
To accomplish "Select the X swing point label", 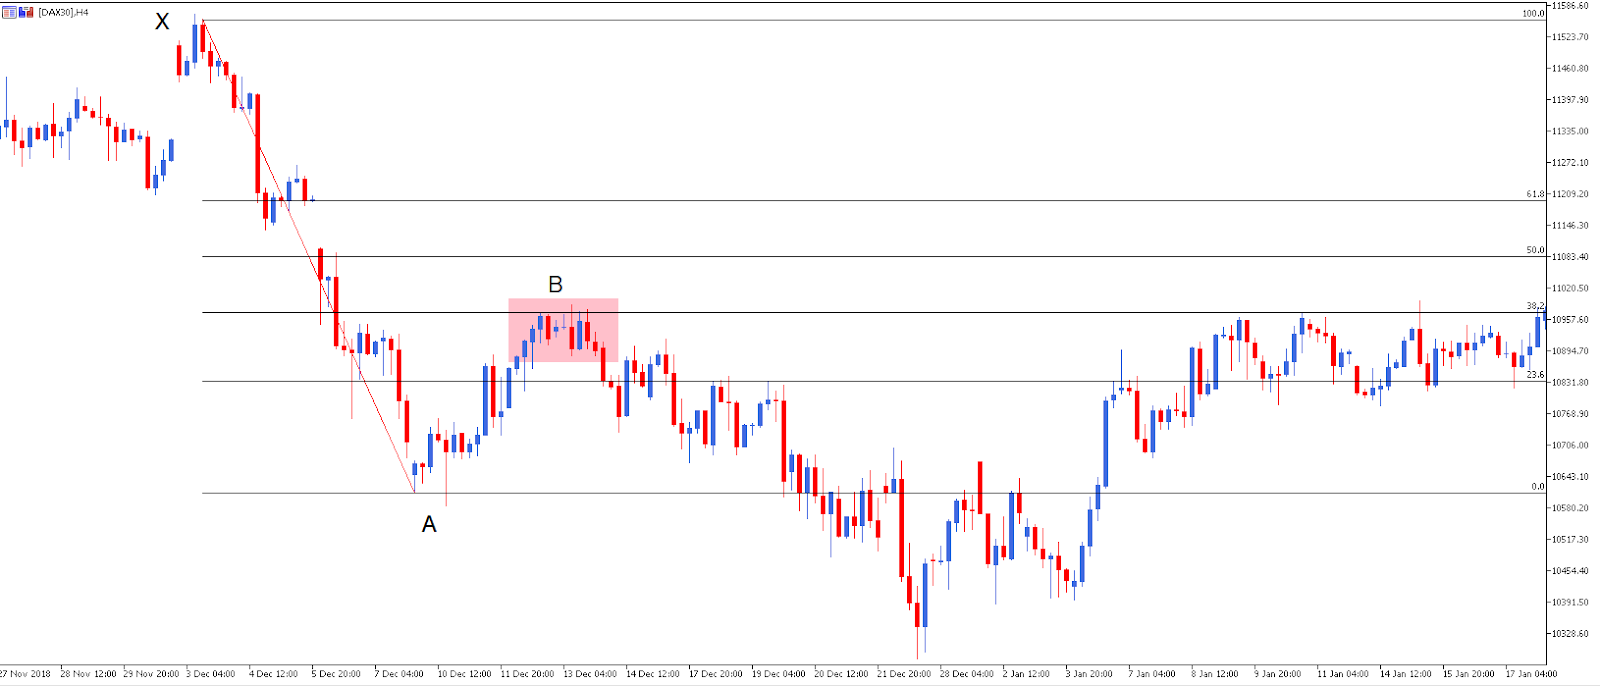I will coord(162,21).
